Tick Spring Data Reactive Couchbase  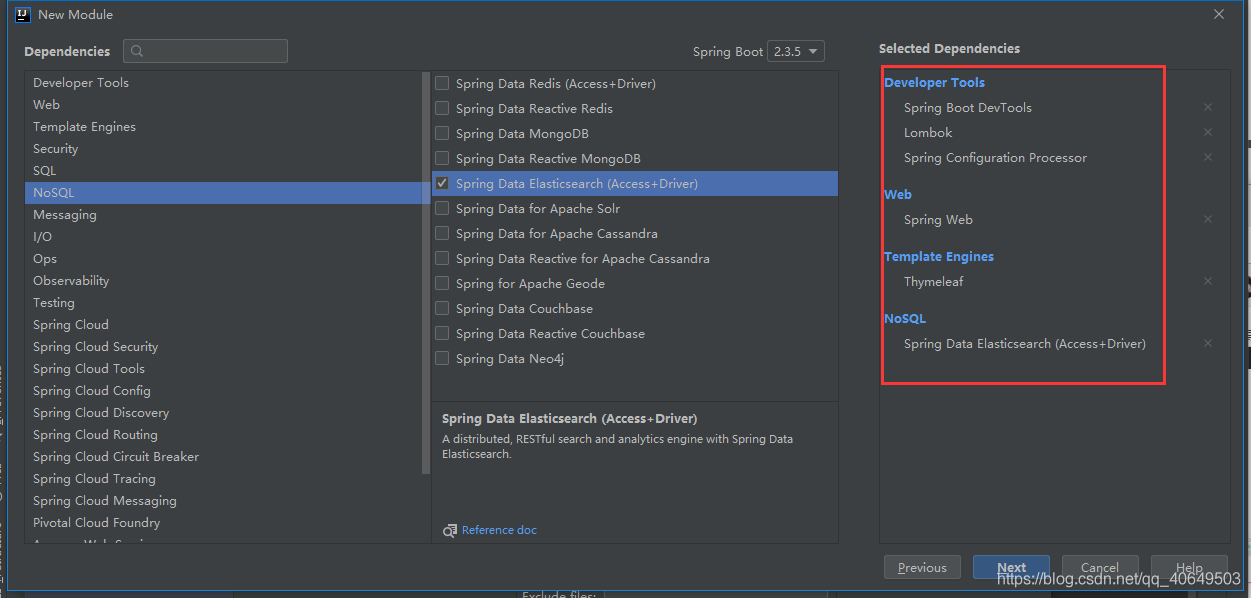coord(442,333)
